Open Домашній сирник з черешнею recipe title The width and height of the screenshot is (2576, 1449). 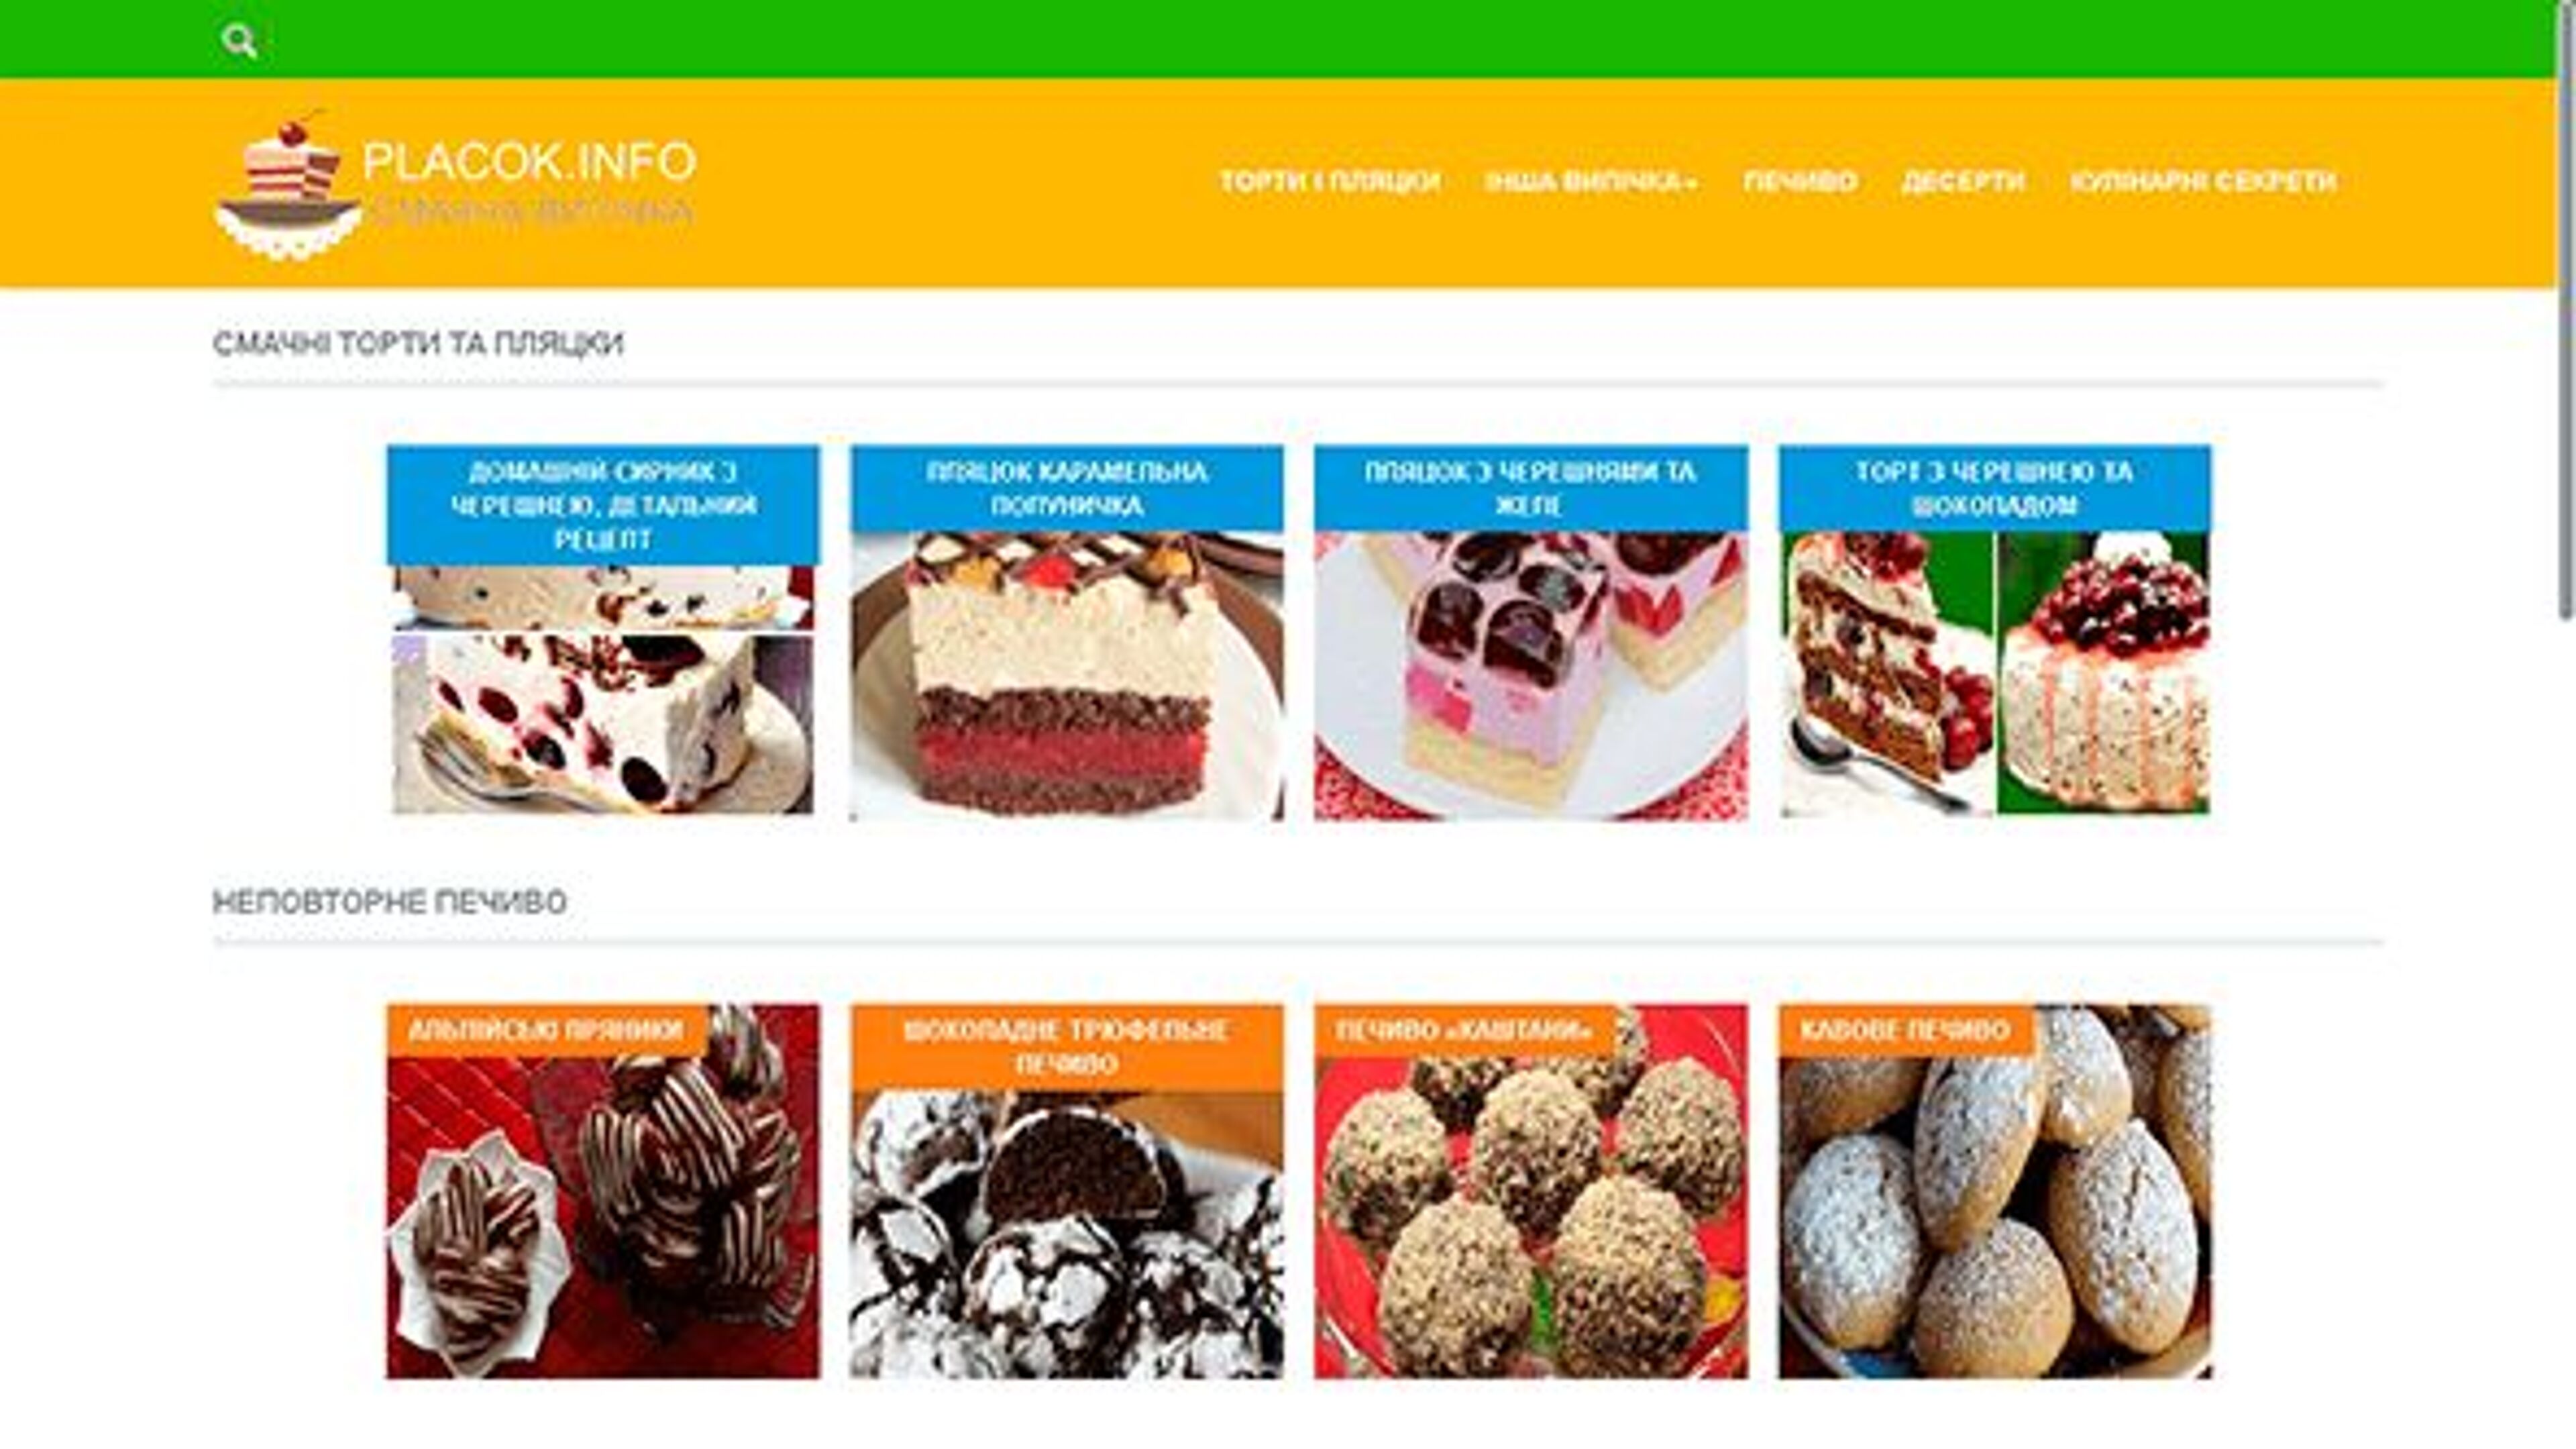click(x=603, y=505)
